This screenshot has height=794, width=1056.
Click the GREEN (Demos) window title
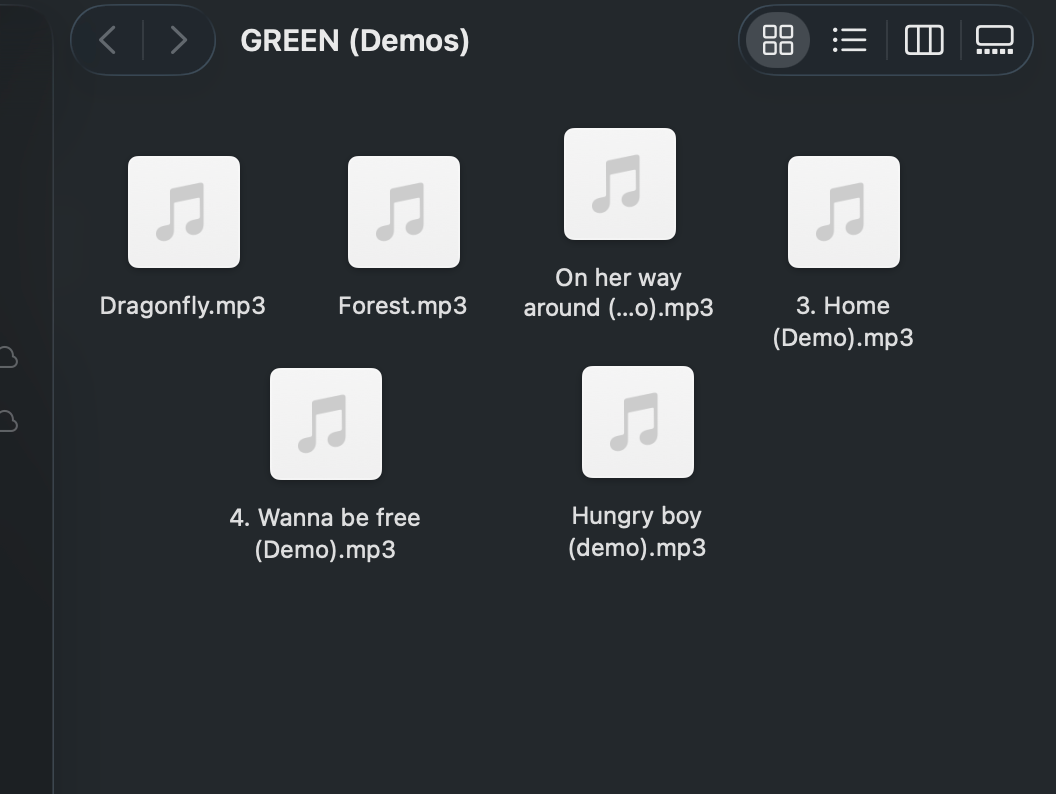tap(357, 40)
